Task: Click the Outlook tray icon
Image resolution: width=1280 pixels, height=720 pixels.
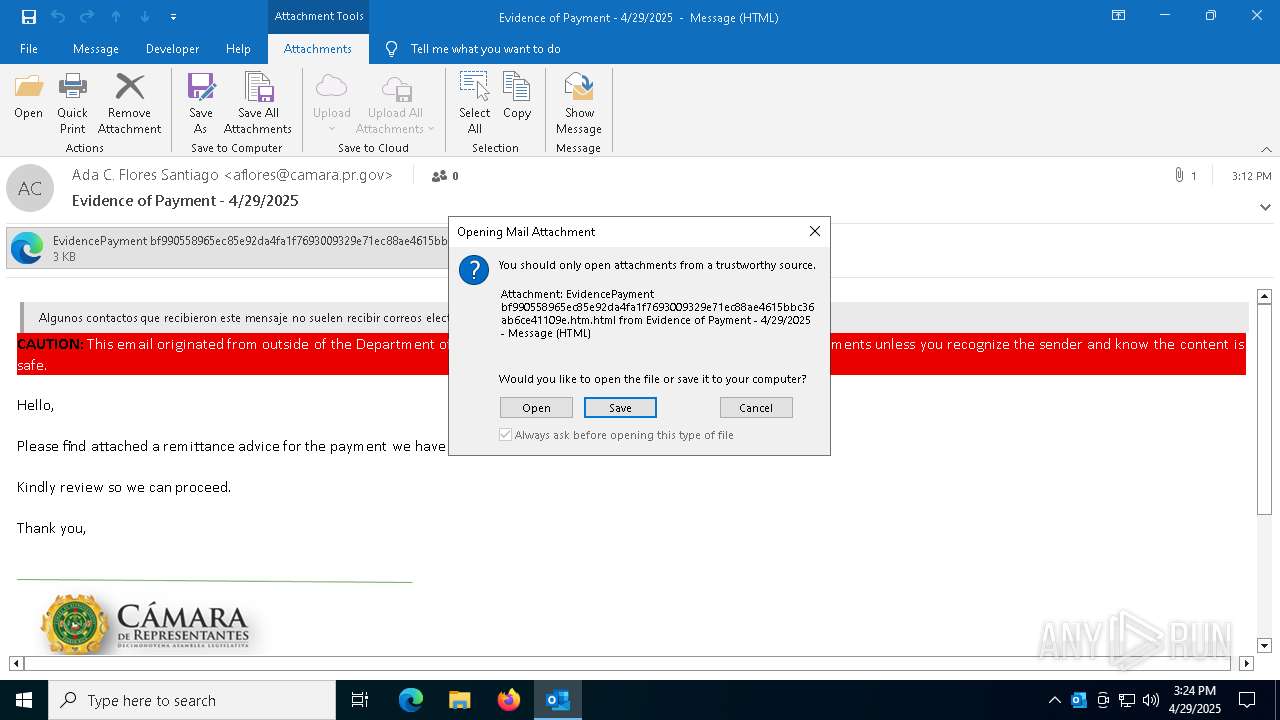Action: (x=1079, y=700)
